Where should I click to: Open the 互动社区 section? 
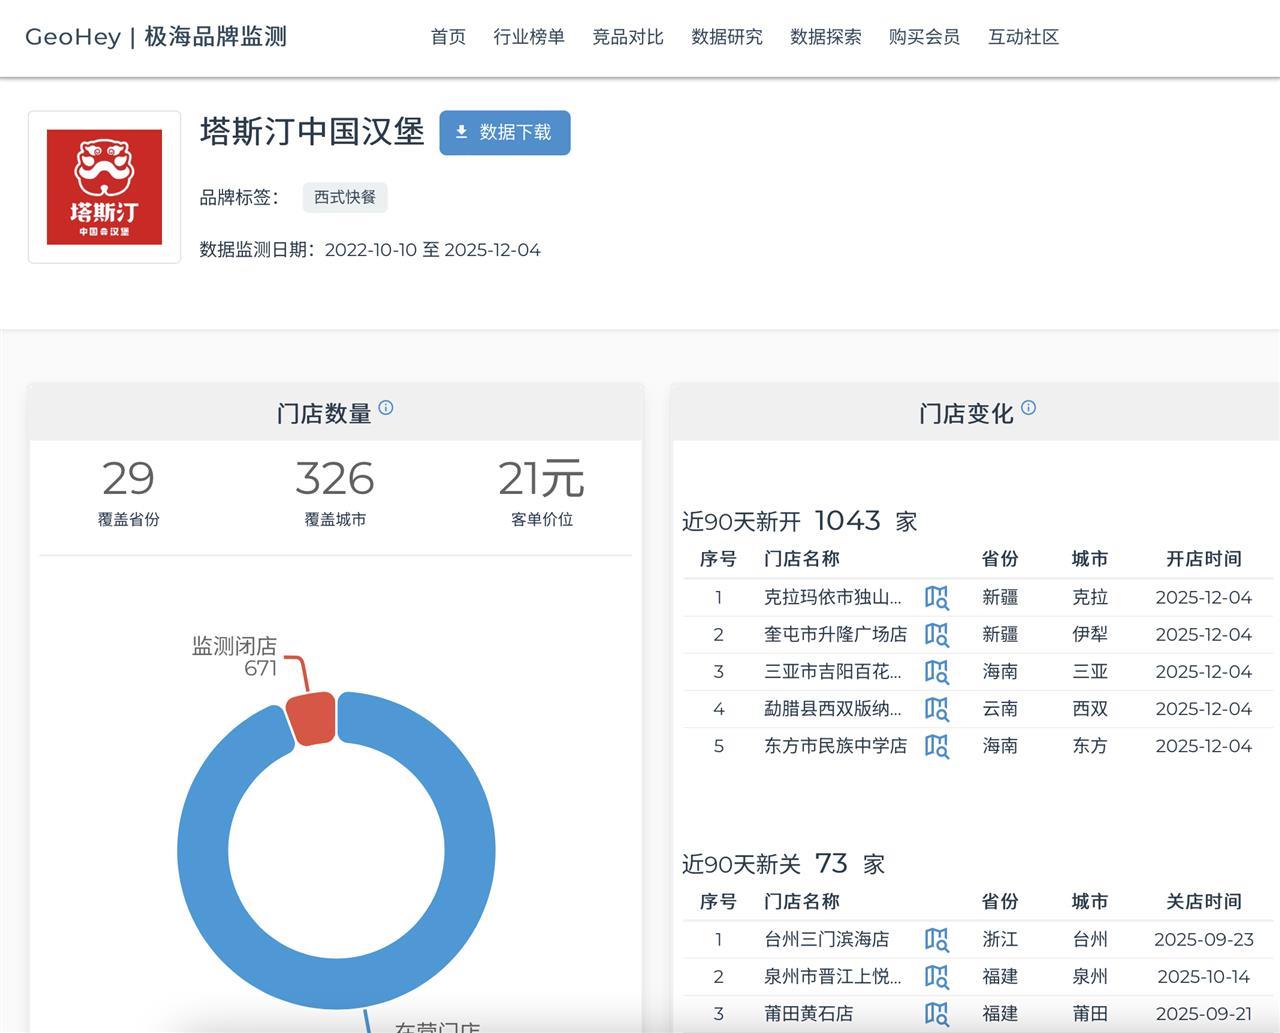1022,37
